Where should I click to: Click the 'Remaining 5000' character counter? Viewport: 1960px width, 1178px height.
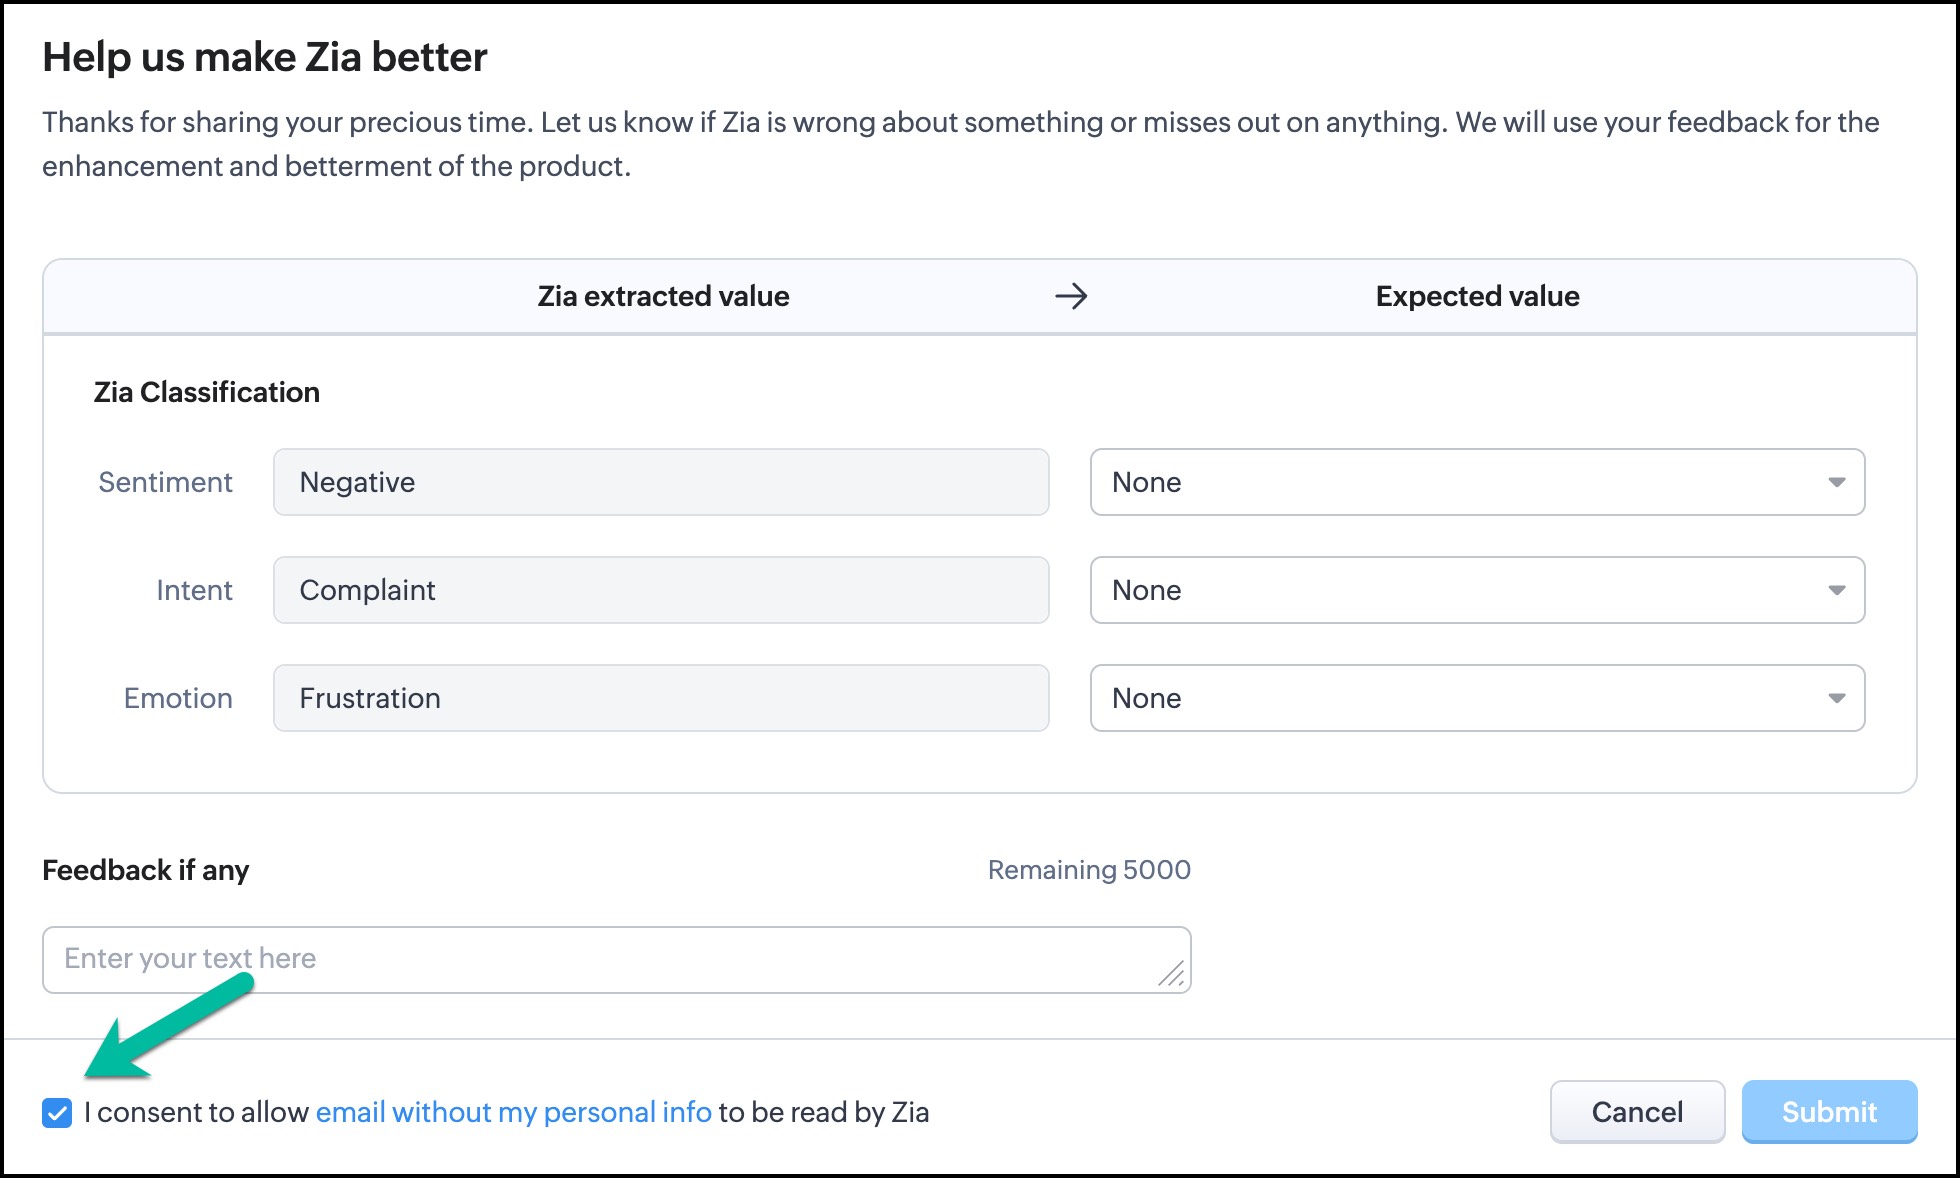point(1088,870)
